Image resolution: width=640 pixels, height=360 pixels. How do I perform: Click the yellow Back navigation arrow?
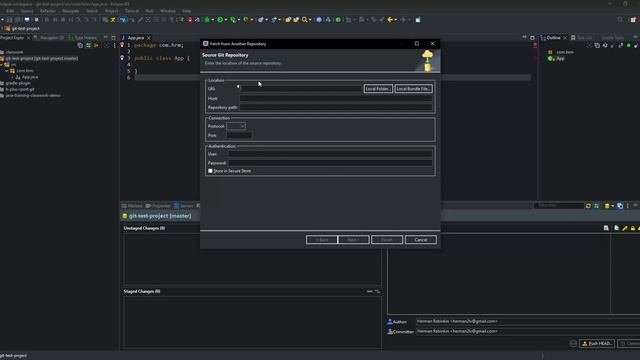pos(390,20)
